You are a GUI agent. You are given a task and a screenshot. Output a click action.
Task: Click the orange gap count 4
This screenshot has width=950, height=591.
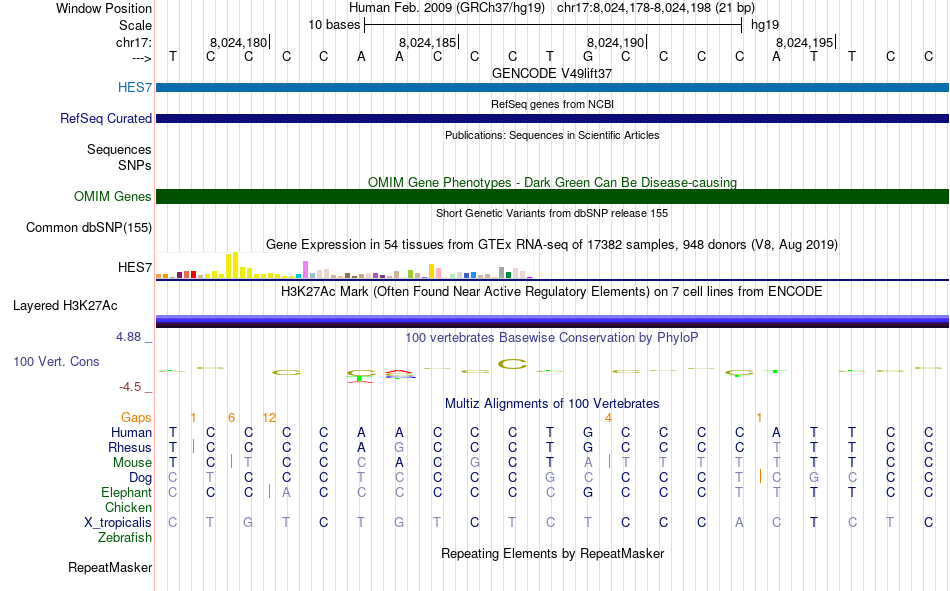click(x=608, y=418)
